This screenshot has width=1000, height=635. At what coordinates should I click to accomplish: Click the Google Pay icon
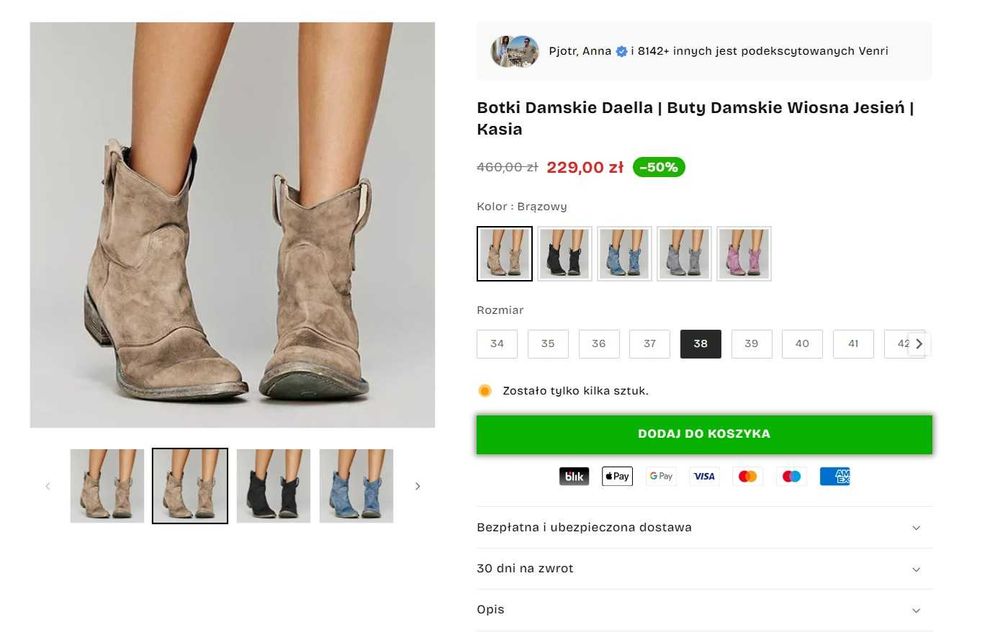click(x=661, y=477)
